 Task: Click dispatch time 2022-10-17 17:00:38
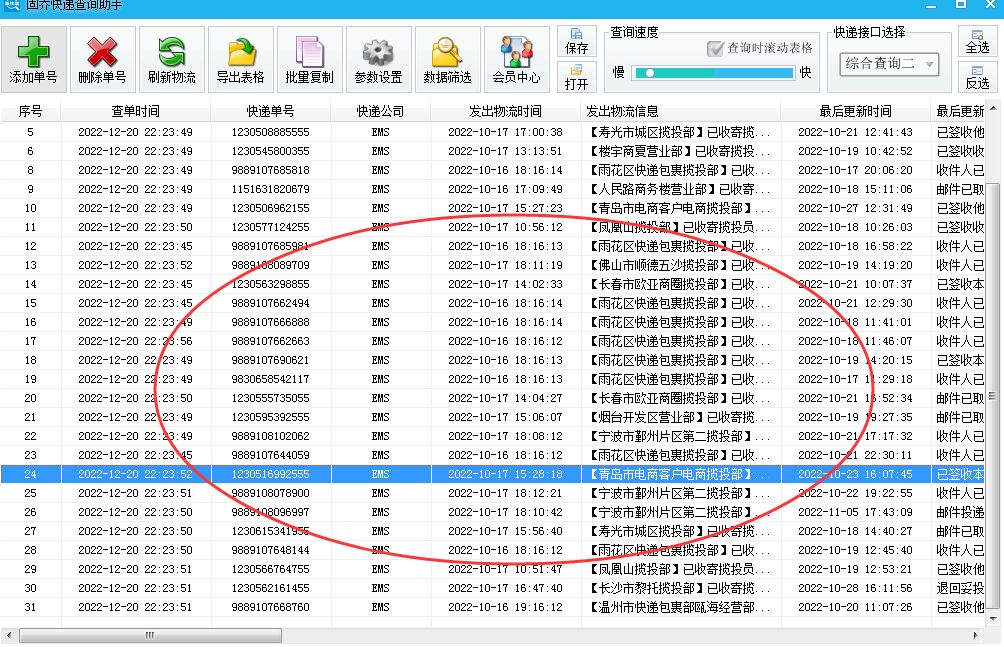pyautogui.click(x=505, y=132)
